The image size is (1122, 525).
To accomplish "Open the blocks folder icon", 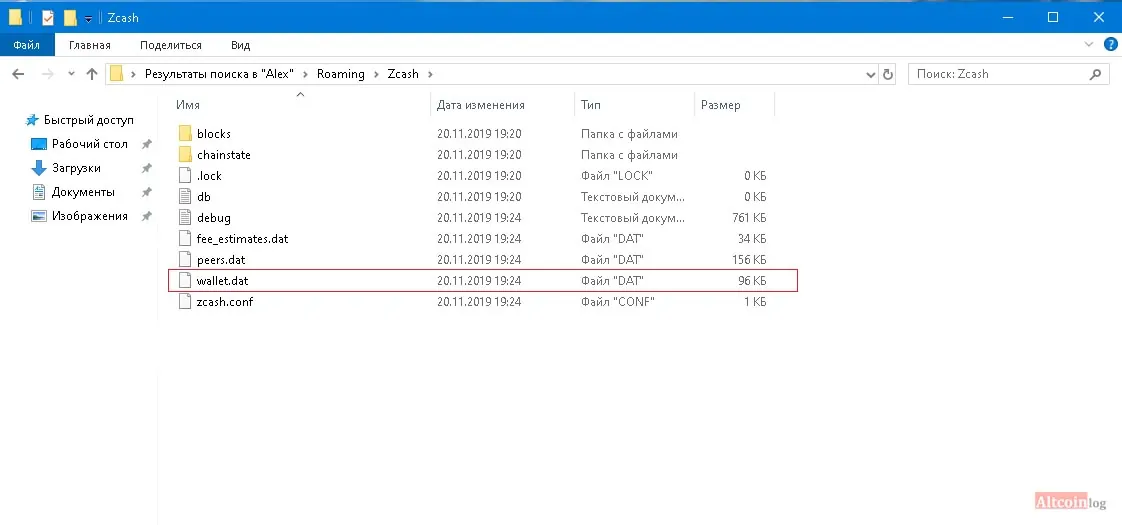I will [185, 134].
